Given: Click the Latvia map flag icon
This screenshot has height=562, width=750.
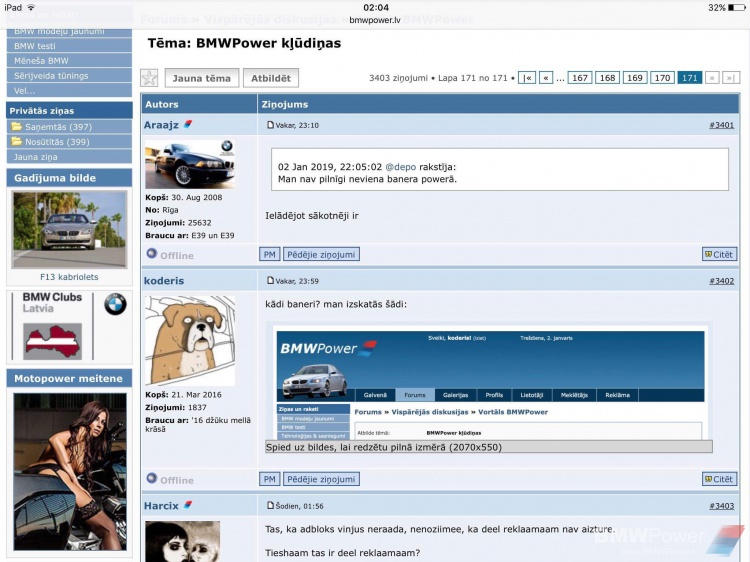Looking at the screenshot, I should coord(53,341).
